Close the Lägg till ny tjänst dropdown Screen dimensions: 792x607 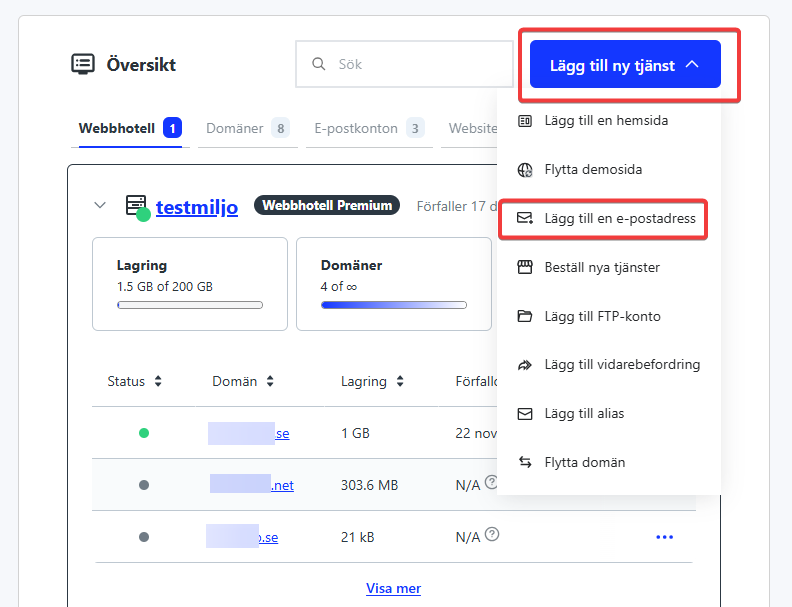(625, 65)
